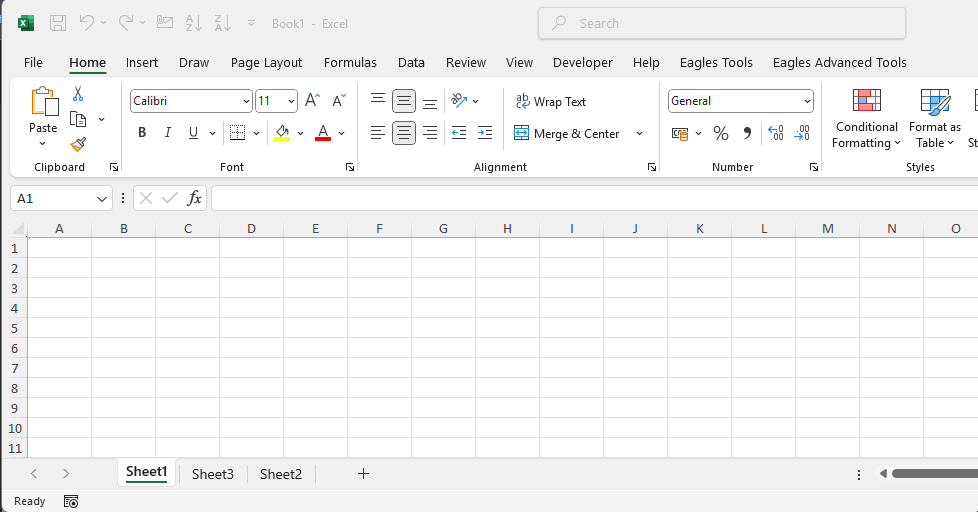The width and height of the screenshot is (978, 512).
Task: Apply Comma Style format
Action: 747,133
